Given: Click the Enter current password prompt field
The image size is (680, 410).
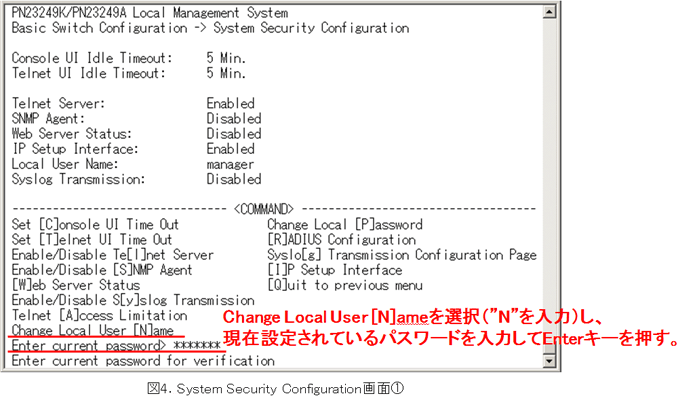Looking at the screenshot, I should coord(115,345).
